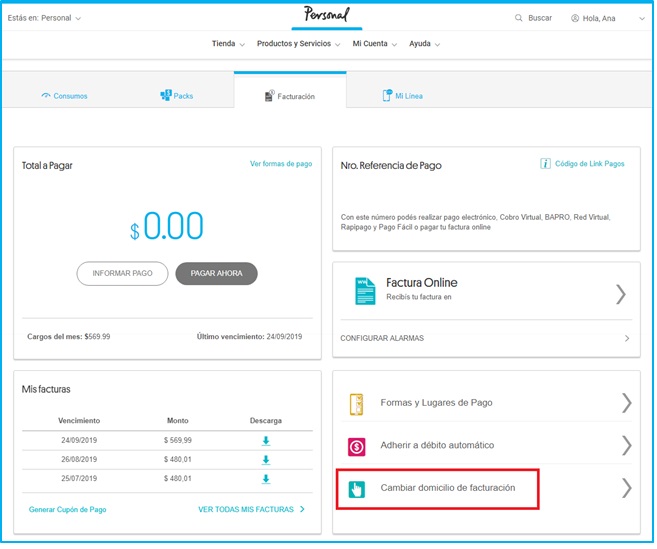Click the Consumos gauge icon
The image size is (657, 549).
46,96
